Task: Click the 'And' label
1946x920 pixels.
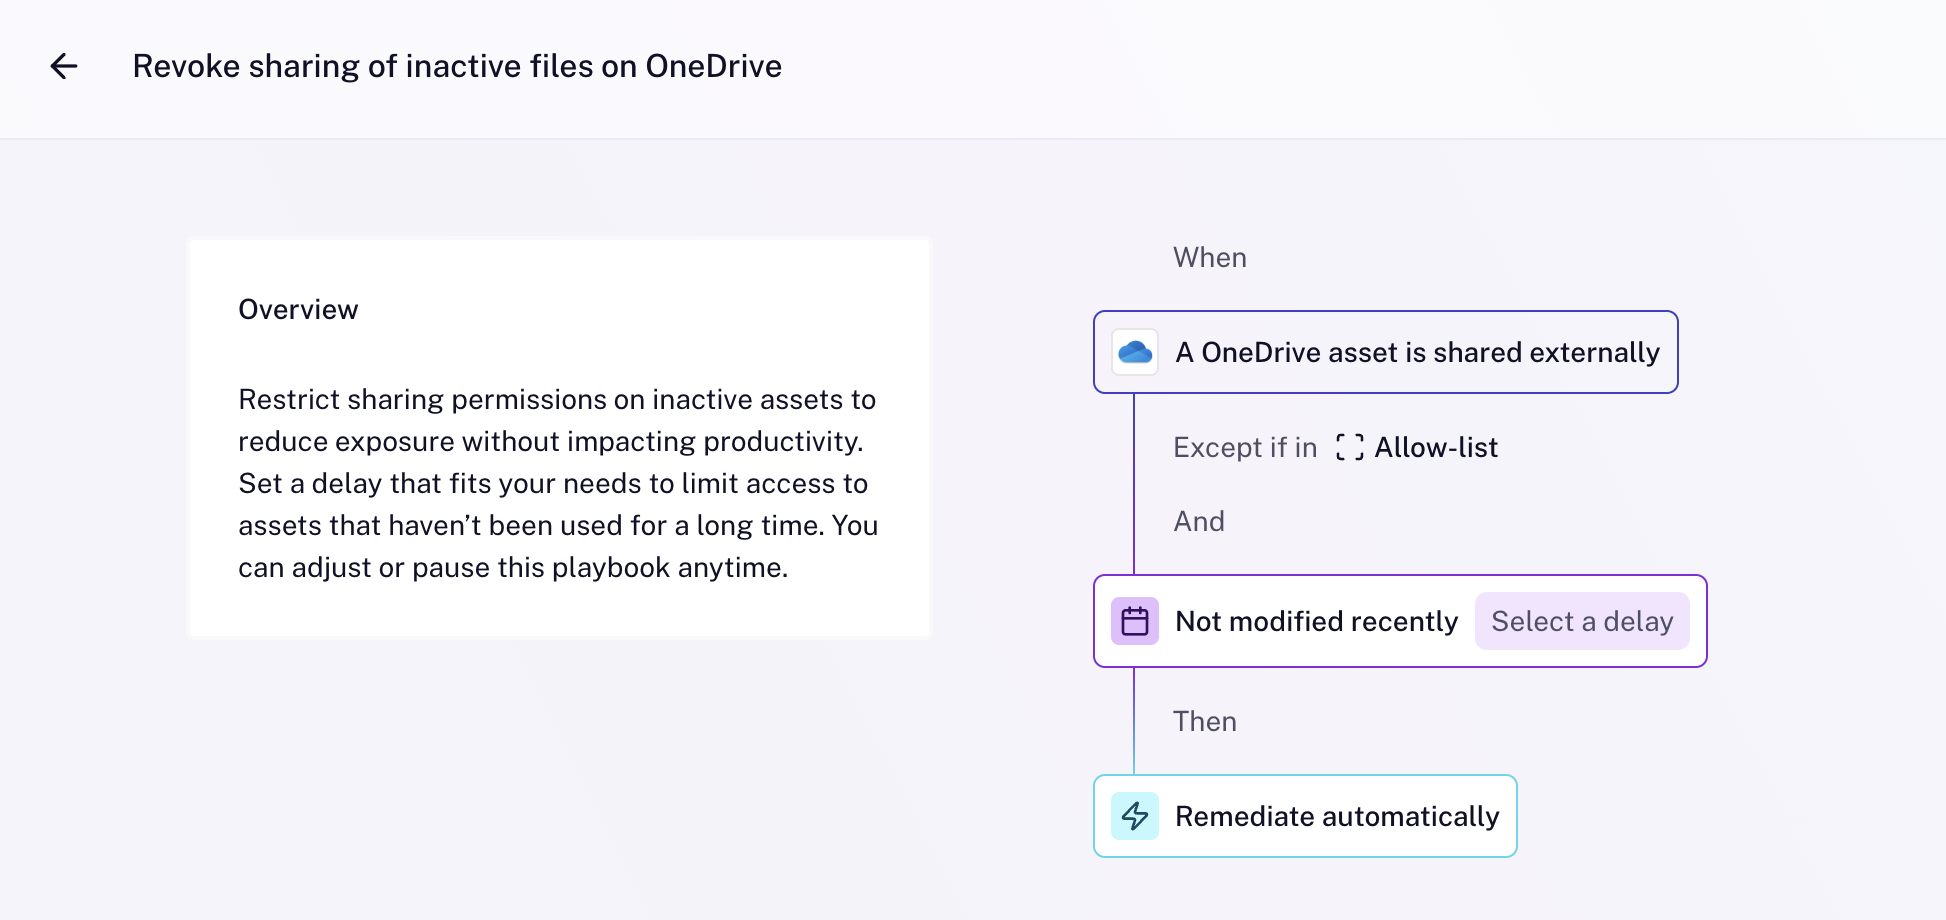Action: tap(1199, 521)
